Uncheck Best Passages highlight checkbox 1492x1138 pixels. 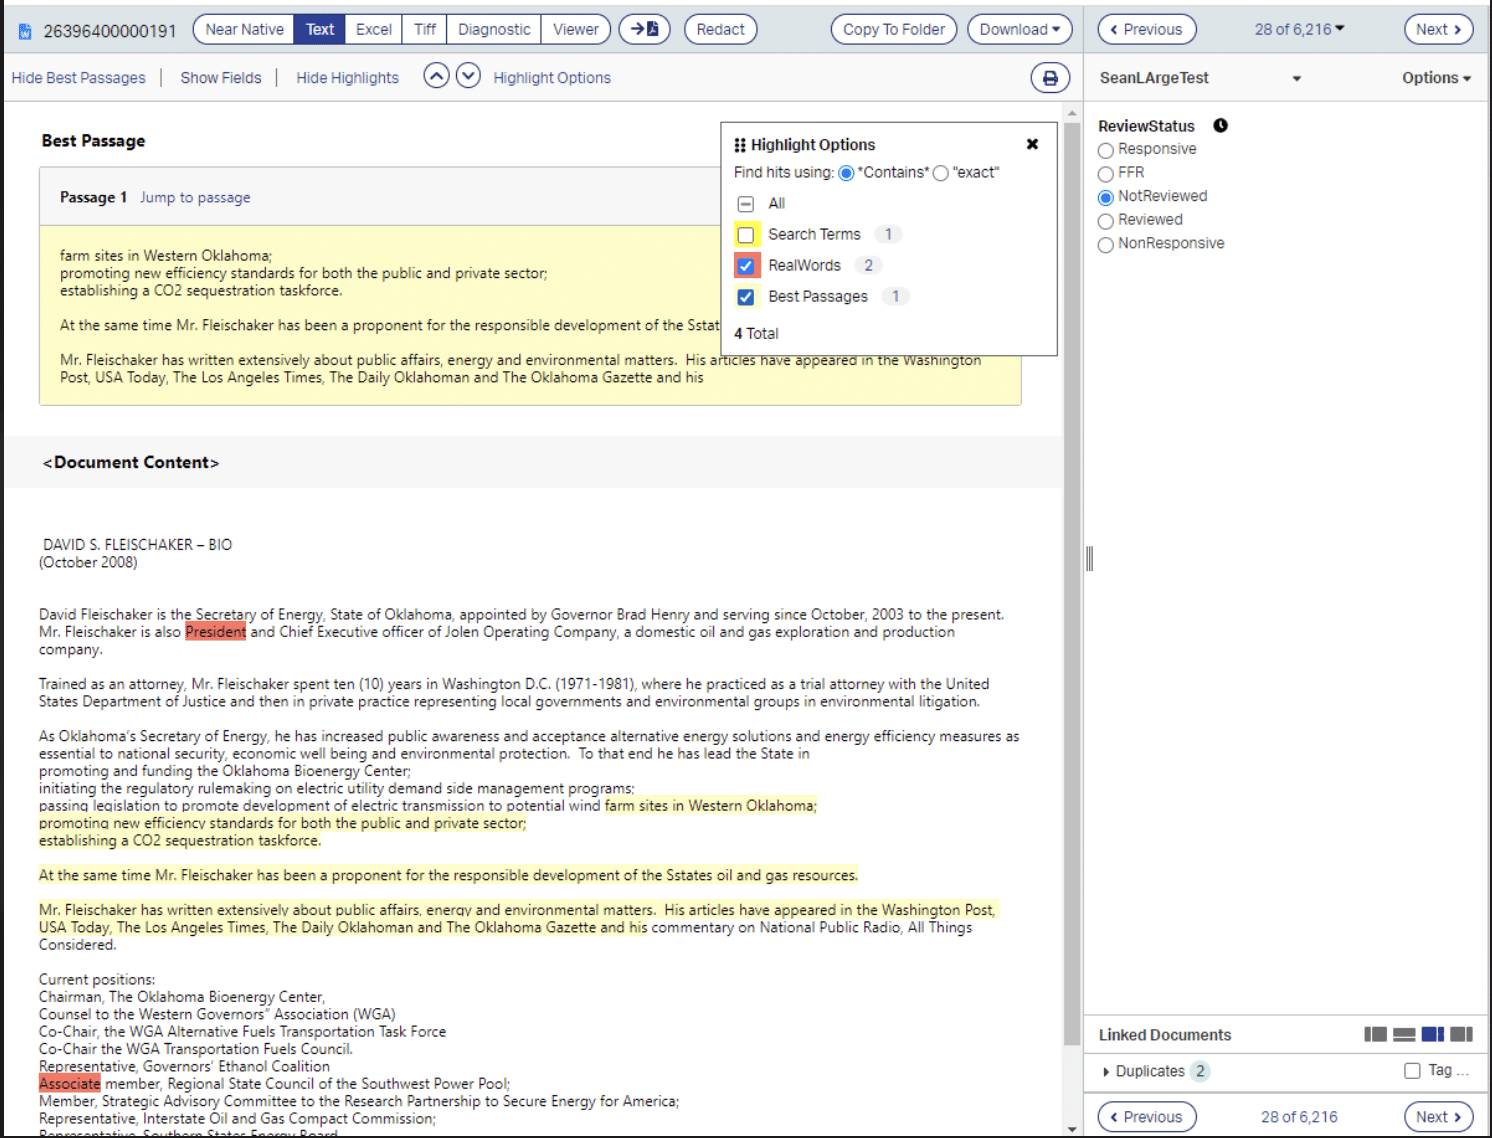[x=746, y=297]
